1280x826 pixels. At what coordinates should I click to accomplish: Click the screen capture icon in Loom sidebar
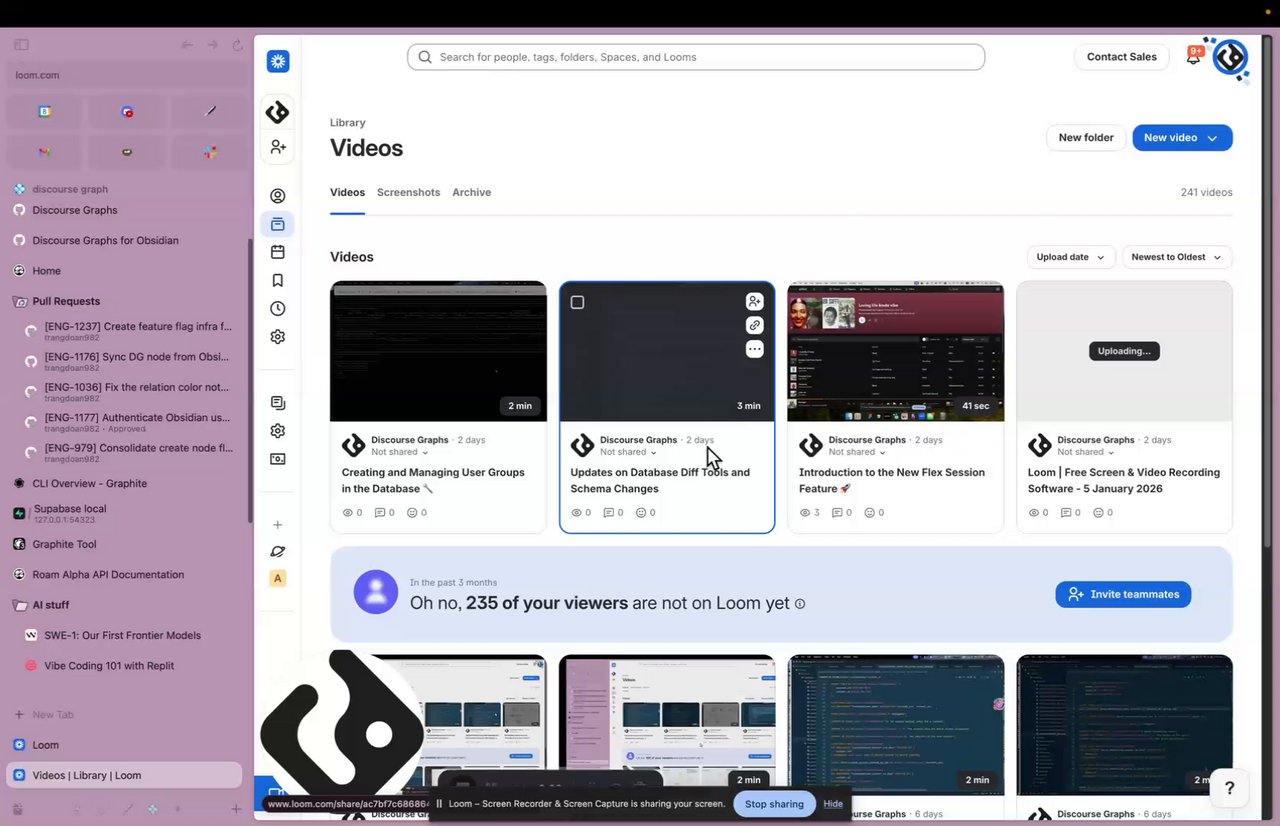tap(278, 459)
